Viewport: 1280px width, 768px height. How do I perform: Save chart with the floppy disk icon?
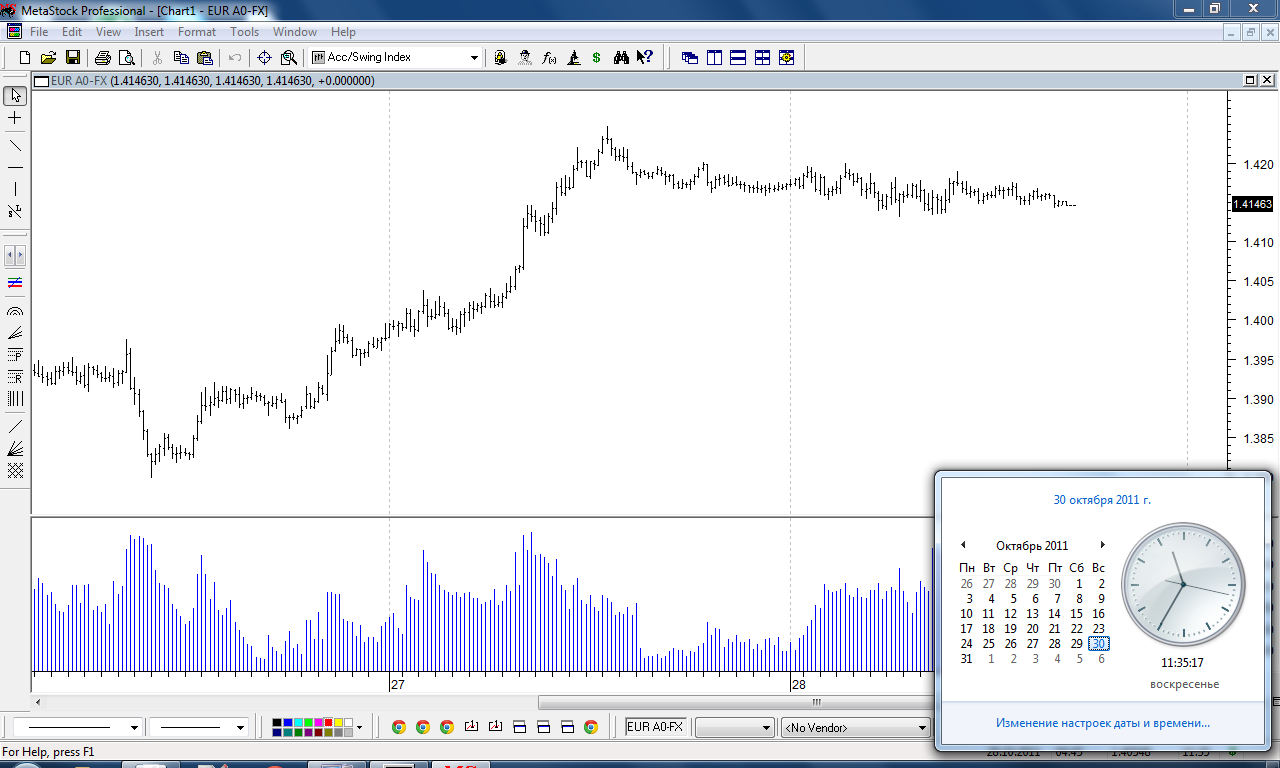pyautogui.click(x=72, y=58)
